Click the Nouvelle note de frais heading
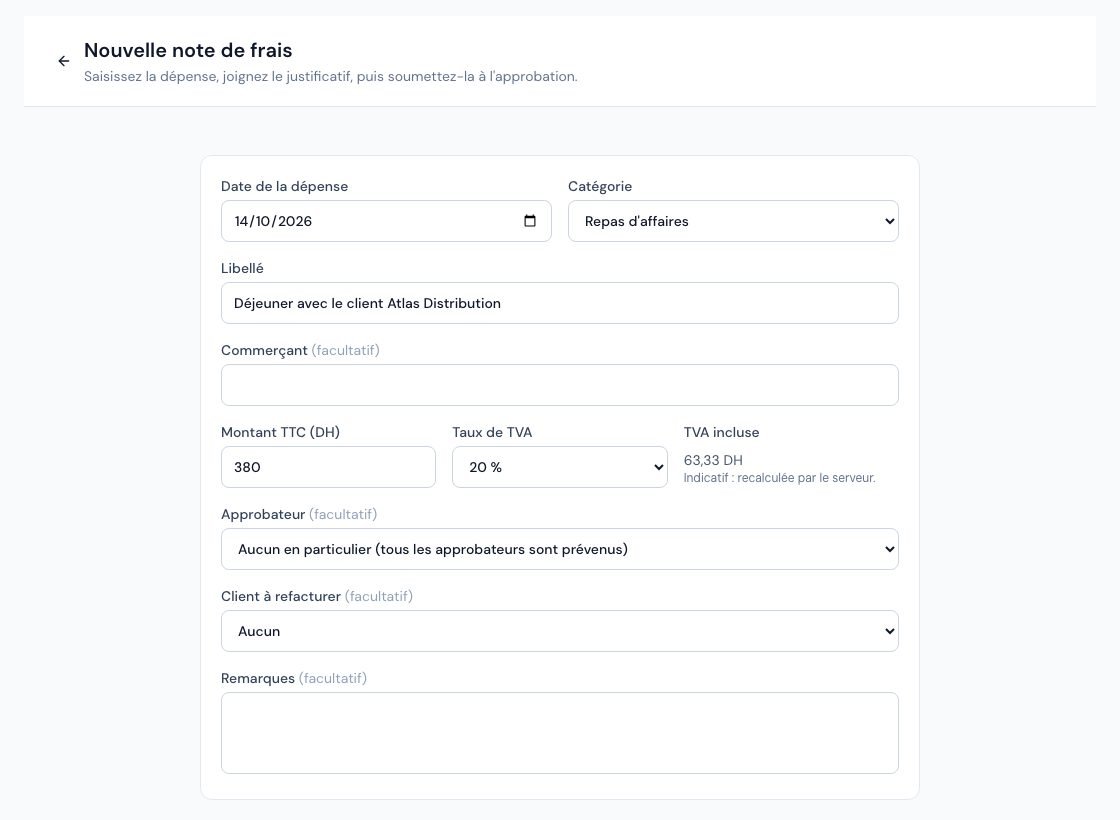 (x=188, y=51)
